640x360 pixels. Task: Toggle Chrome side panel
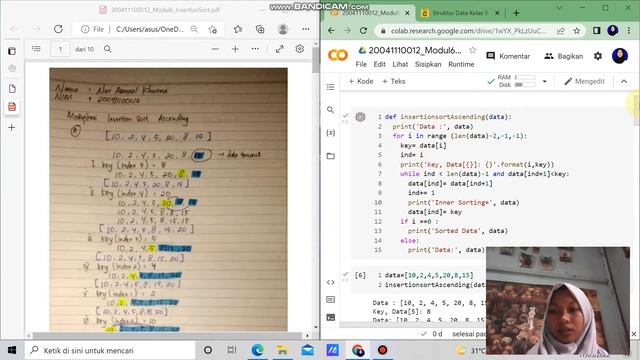coord(596,31)
